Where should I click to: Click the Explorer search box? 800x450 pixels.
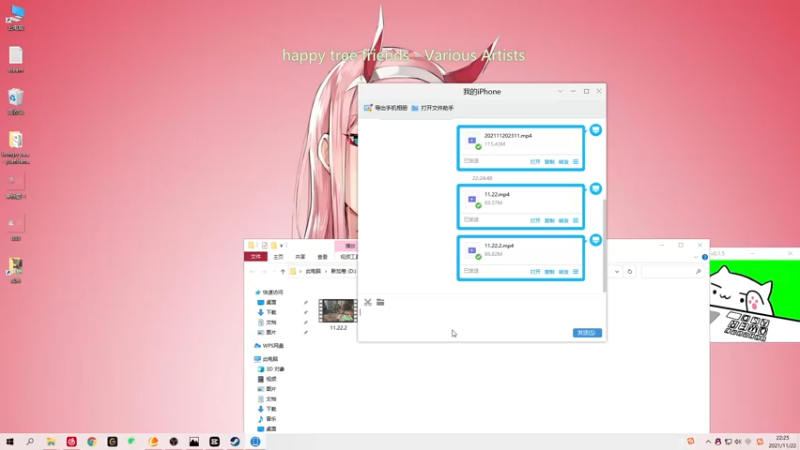coord(671,271)
